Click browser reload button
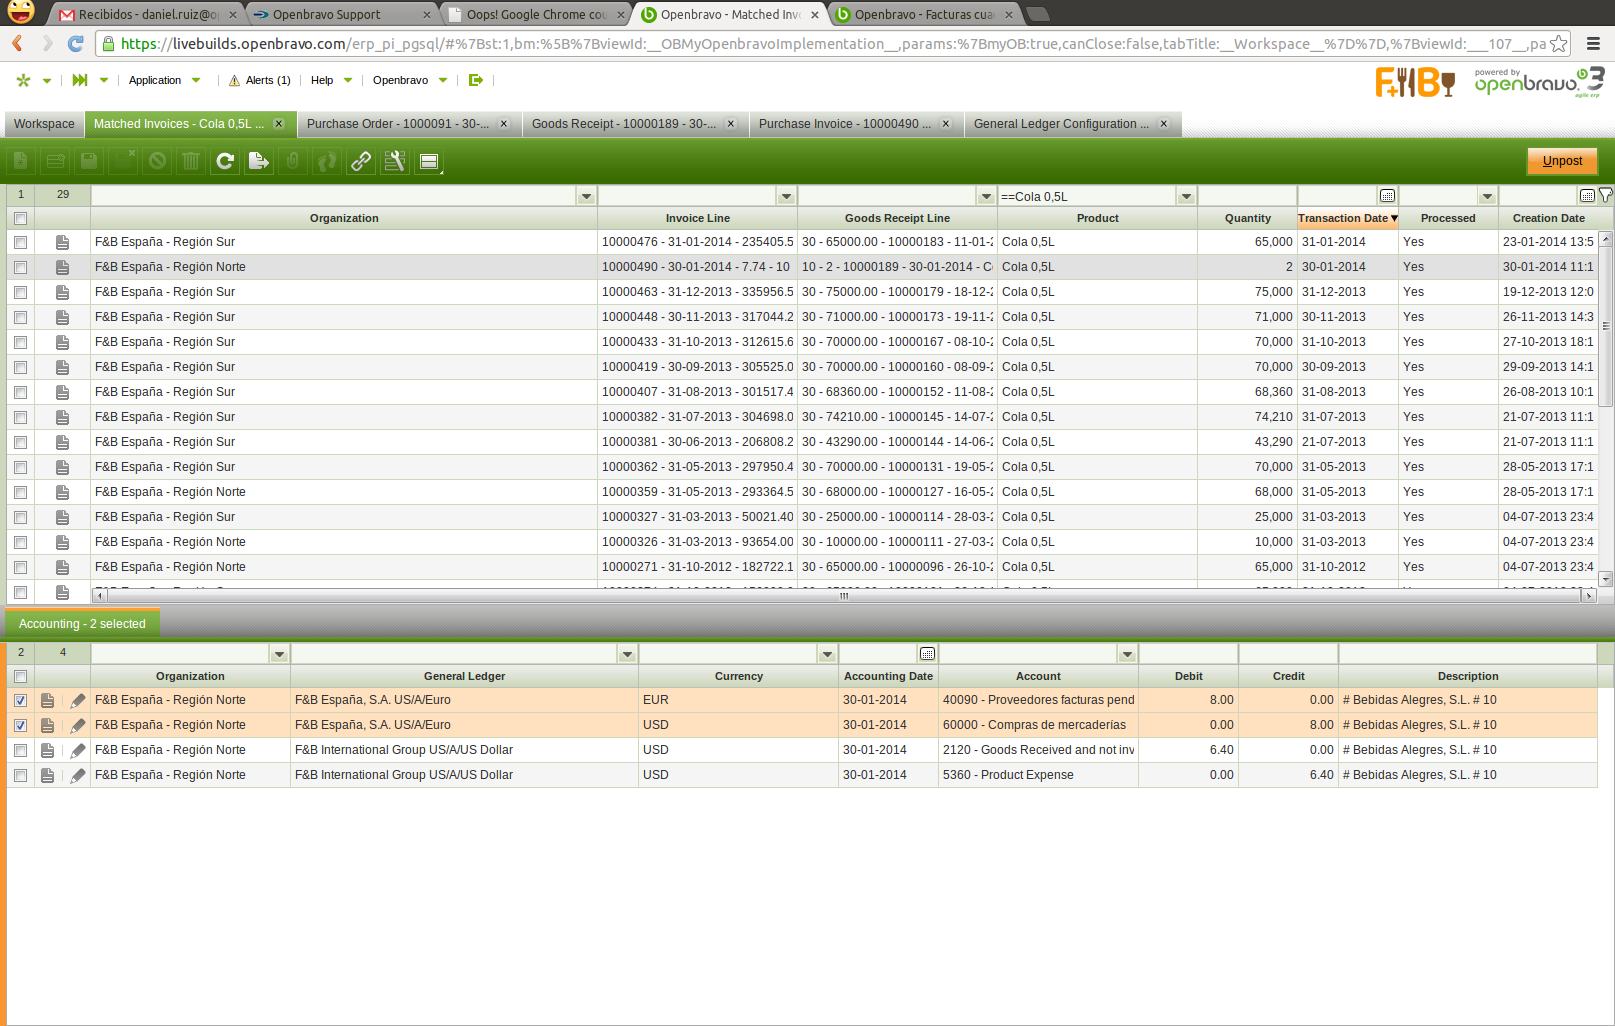Viewport: 1615px width, 1026px height. point(75,43)
